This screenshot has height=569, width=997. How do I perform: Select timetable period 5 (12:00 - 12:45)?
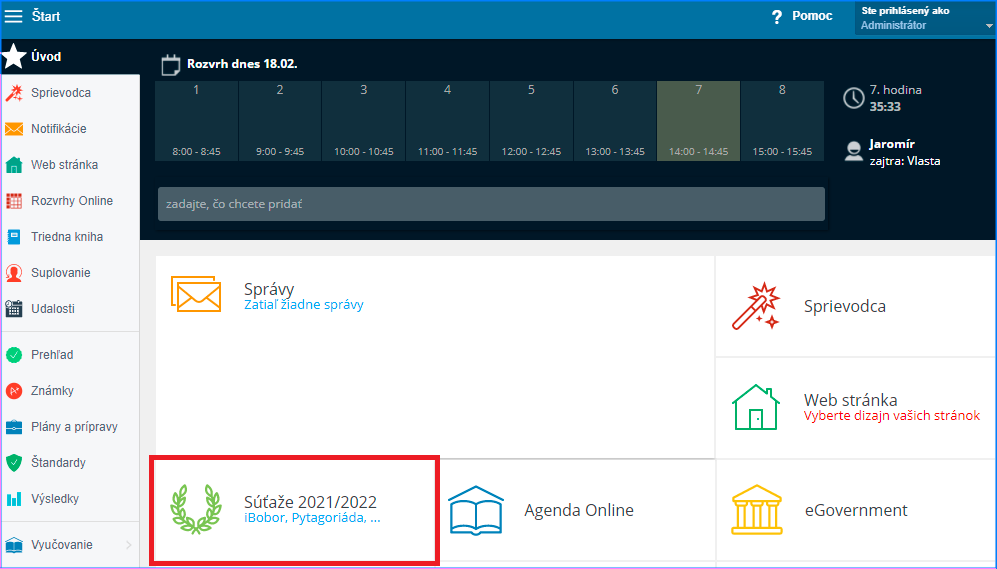coord(531,121)
